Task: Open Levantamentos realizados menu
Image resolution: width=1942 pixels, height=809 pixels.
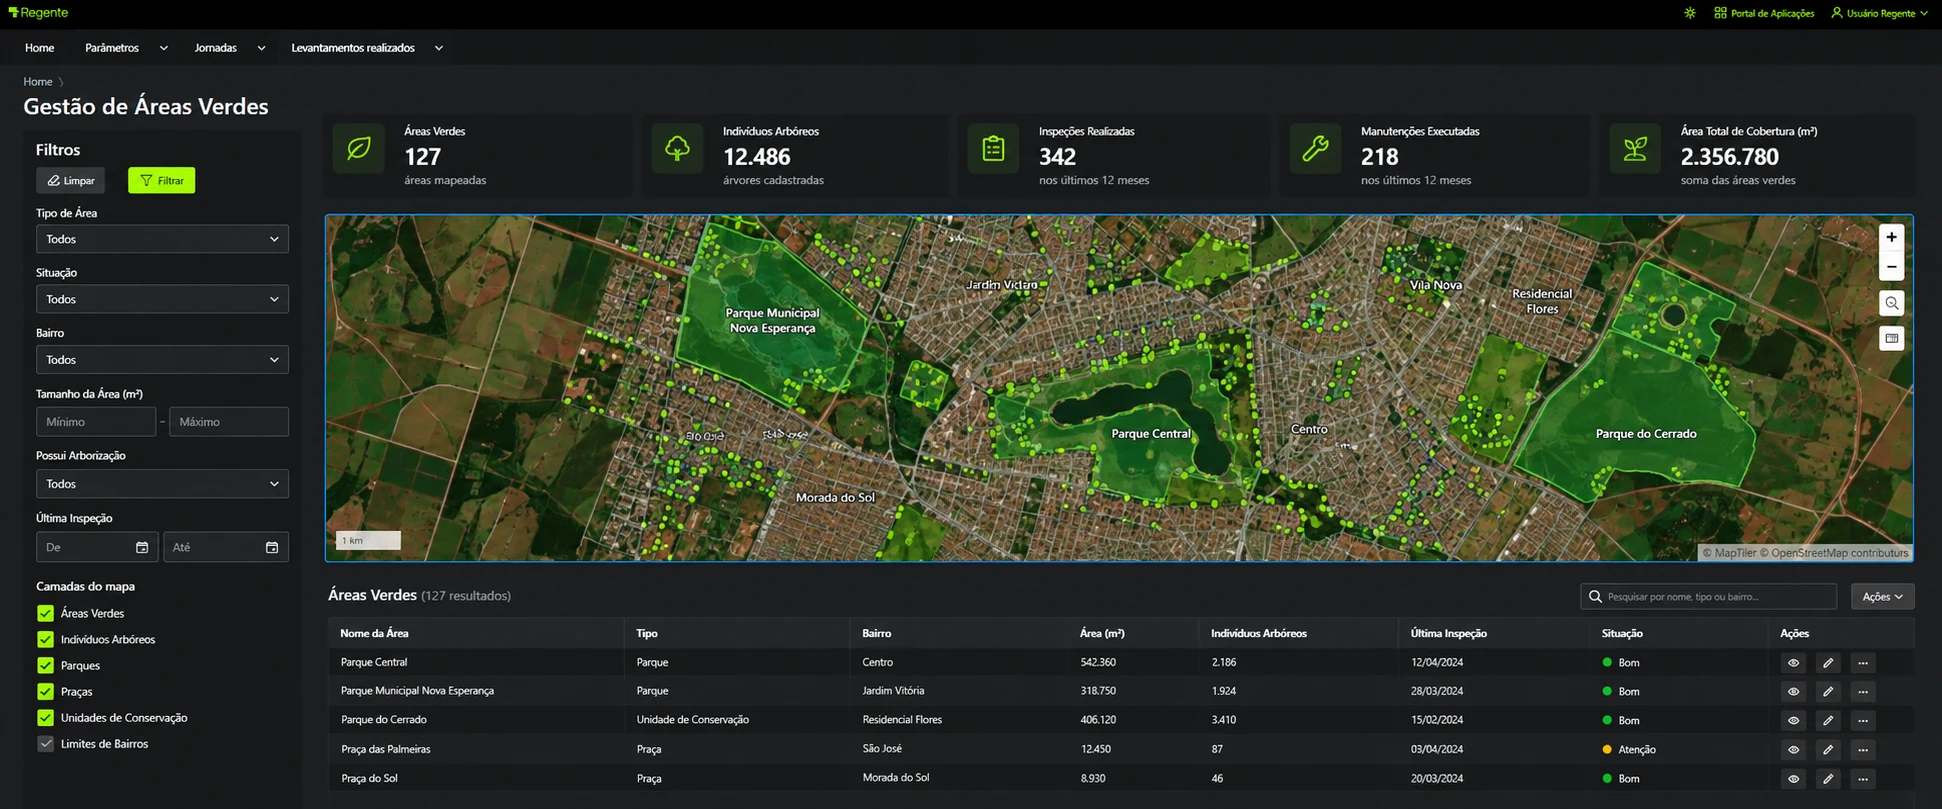Action: (x=367, y=48)
